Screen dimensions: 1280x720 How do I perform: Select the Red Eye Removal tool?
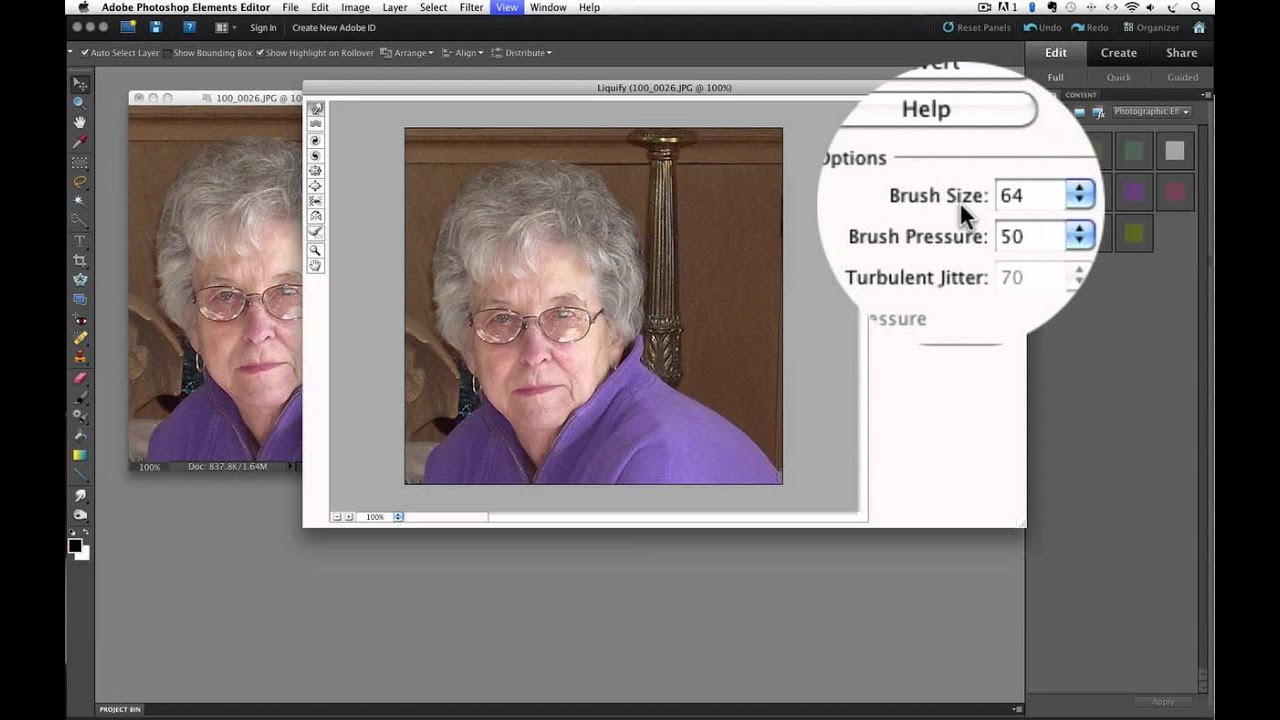click(x=80, y=319)
